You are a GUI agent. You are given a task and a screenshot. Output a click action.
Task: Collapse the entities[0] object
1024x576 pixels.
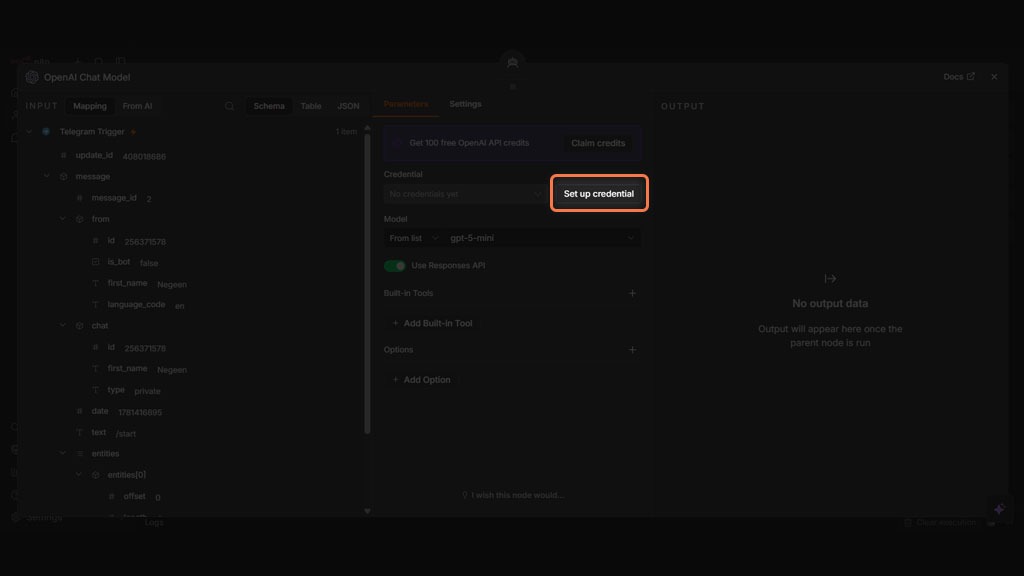point(78,475)
